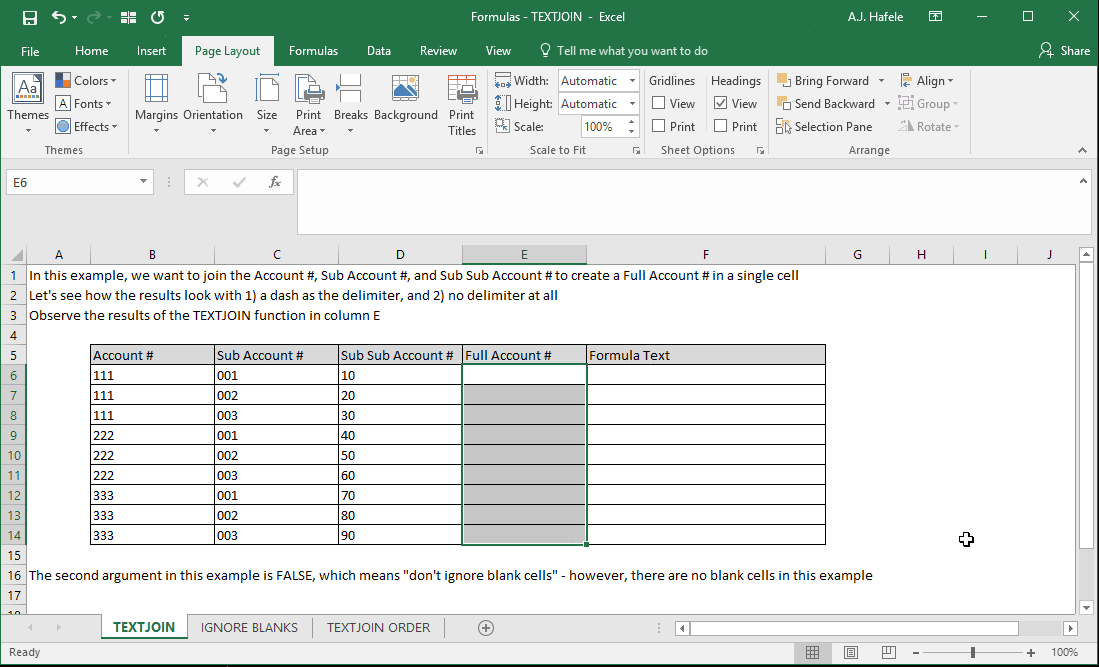This screenshot has width=1099, height=667.
Task: Toggle Gridlines View checkbox
Action: click(658, 104)
